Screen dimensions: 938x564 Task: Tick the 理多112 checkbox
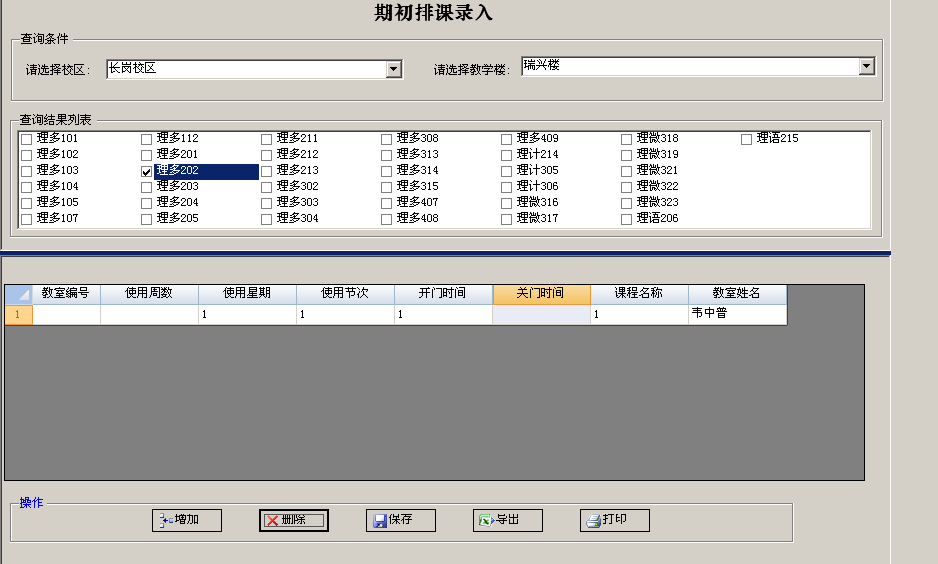click(147, 139)
